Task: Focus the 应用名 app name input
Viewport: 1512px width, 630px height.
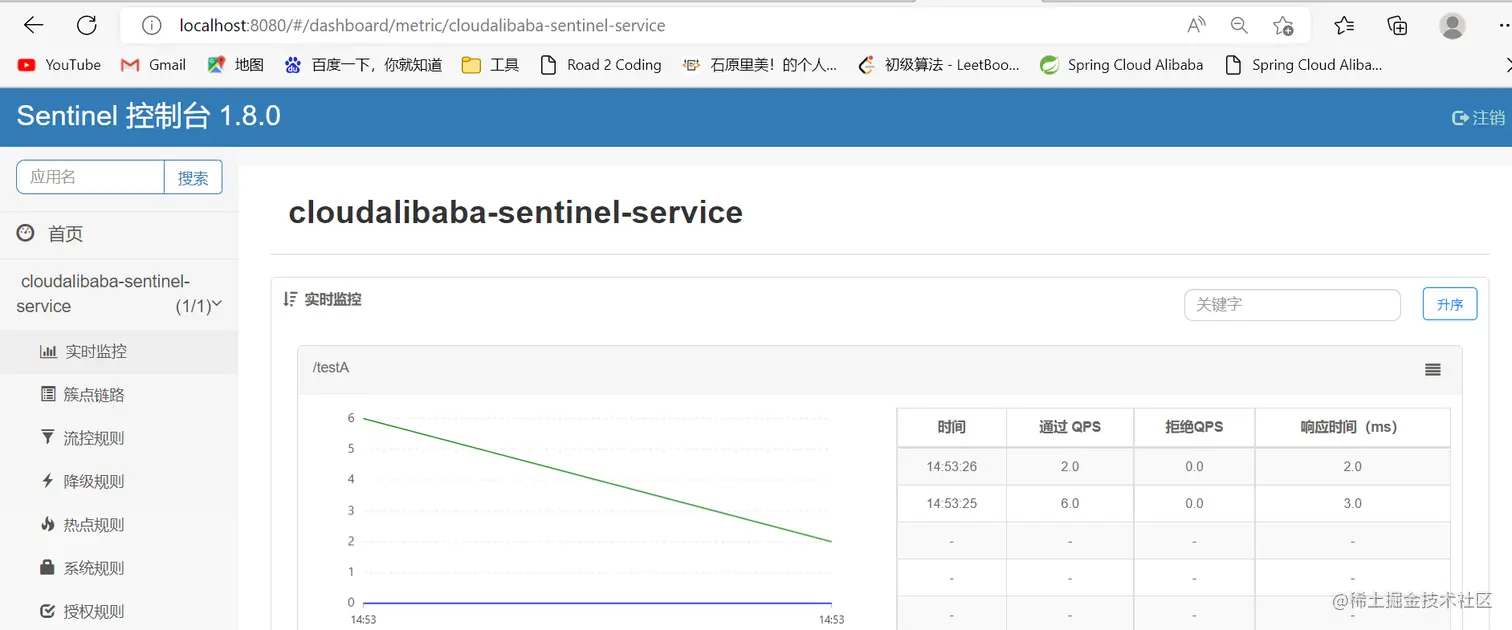Action: pyautogui.click(x=90, y=177)
